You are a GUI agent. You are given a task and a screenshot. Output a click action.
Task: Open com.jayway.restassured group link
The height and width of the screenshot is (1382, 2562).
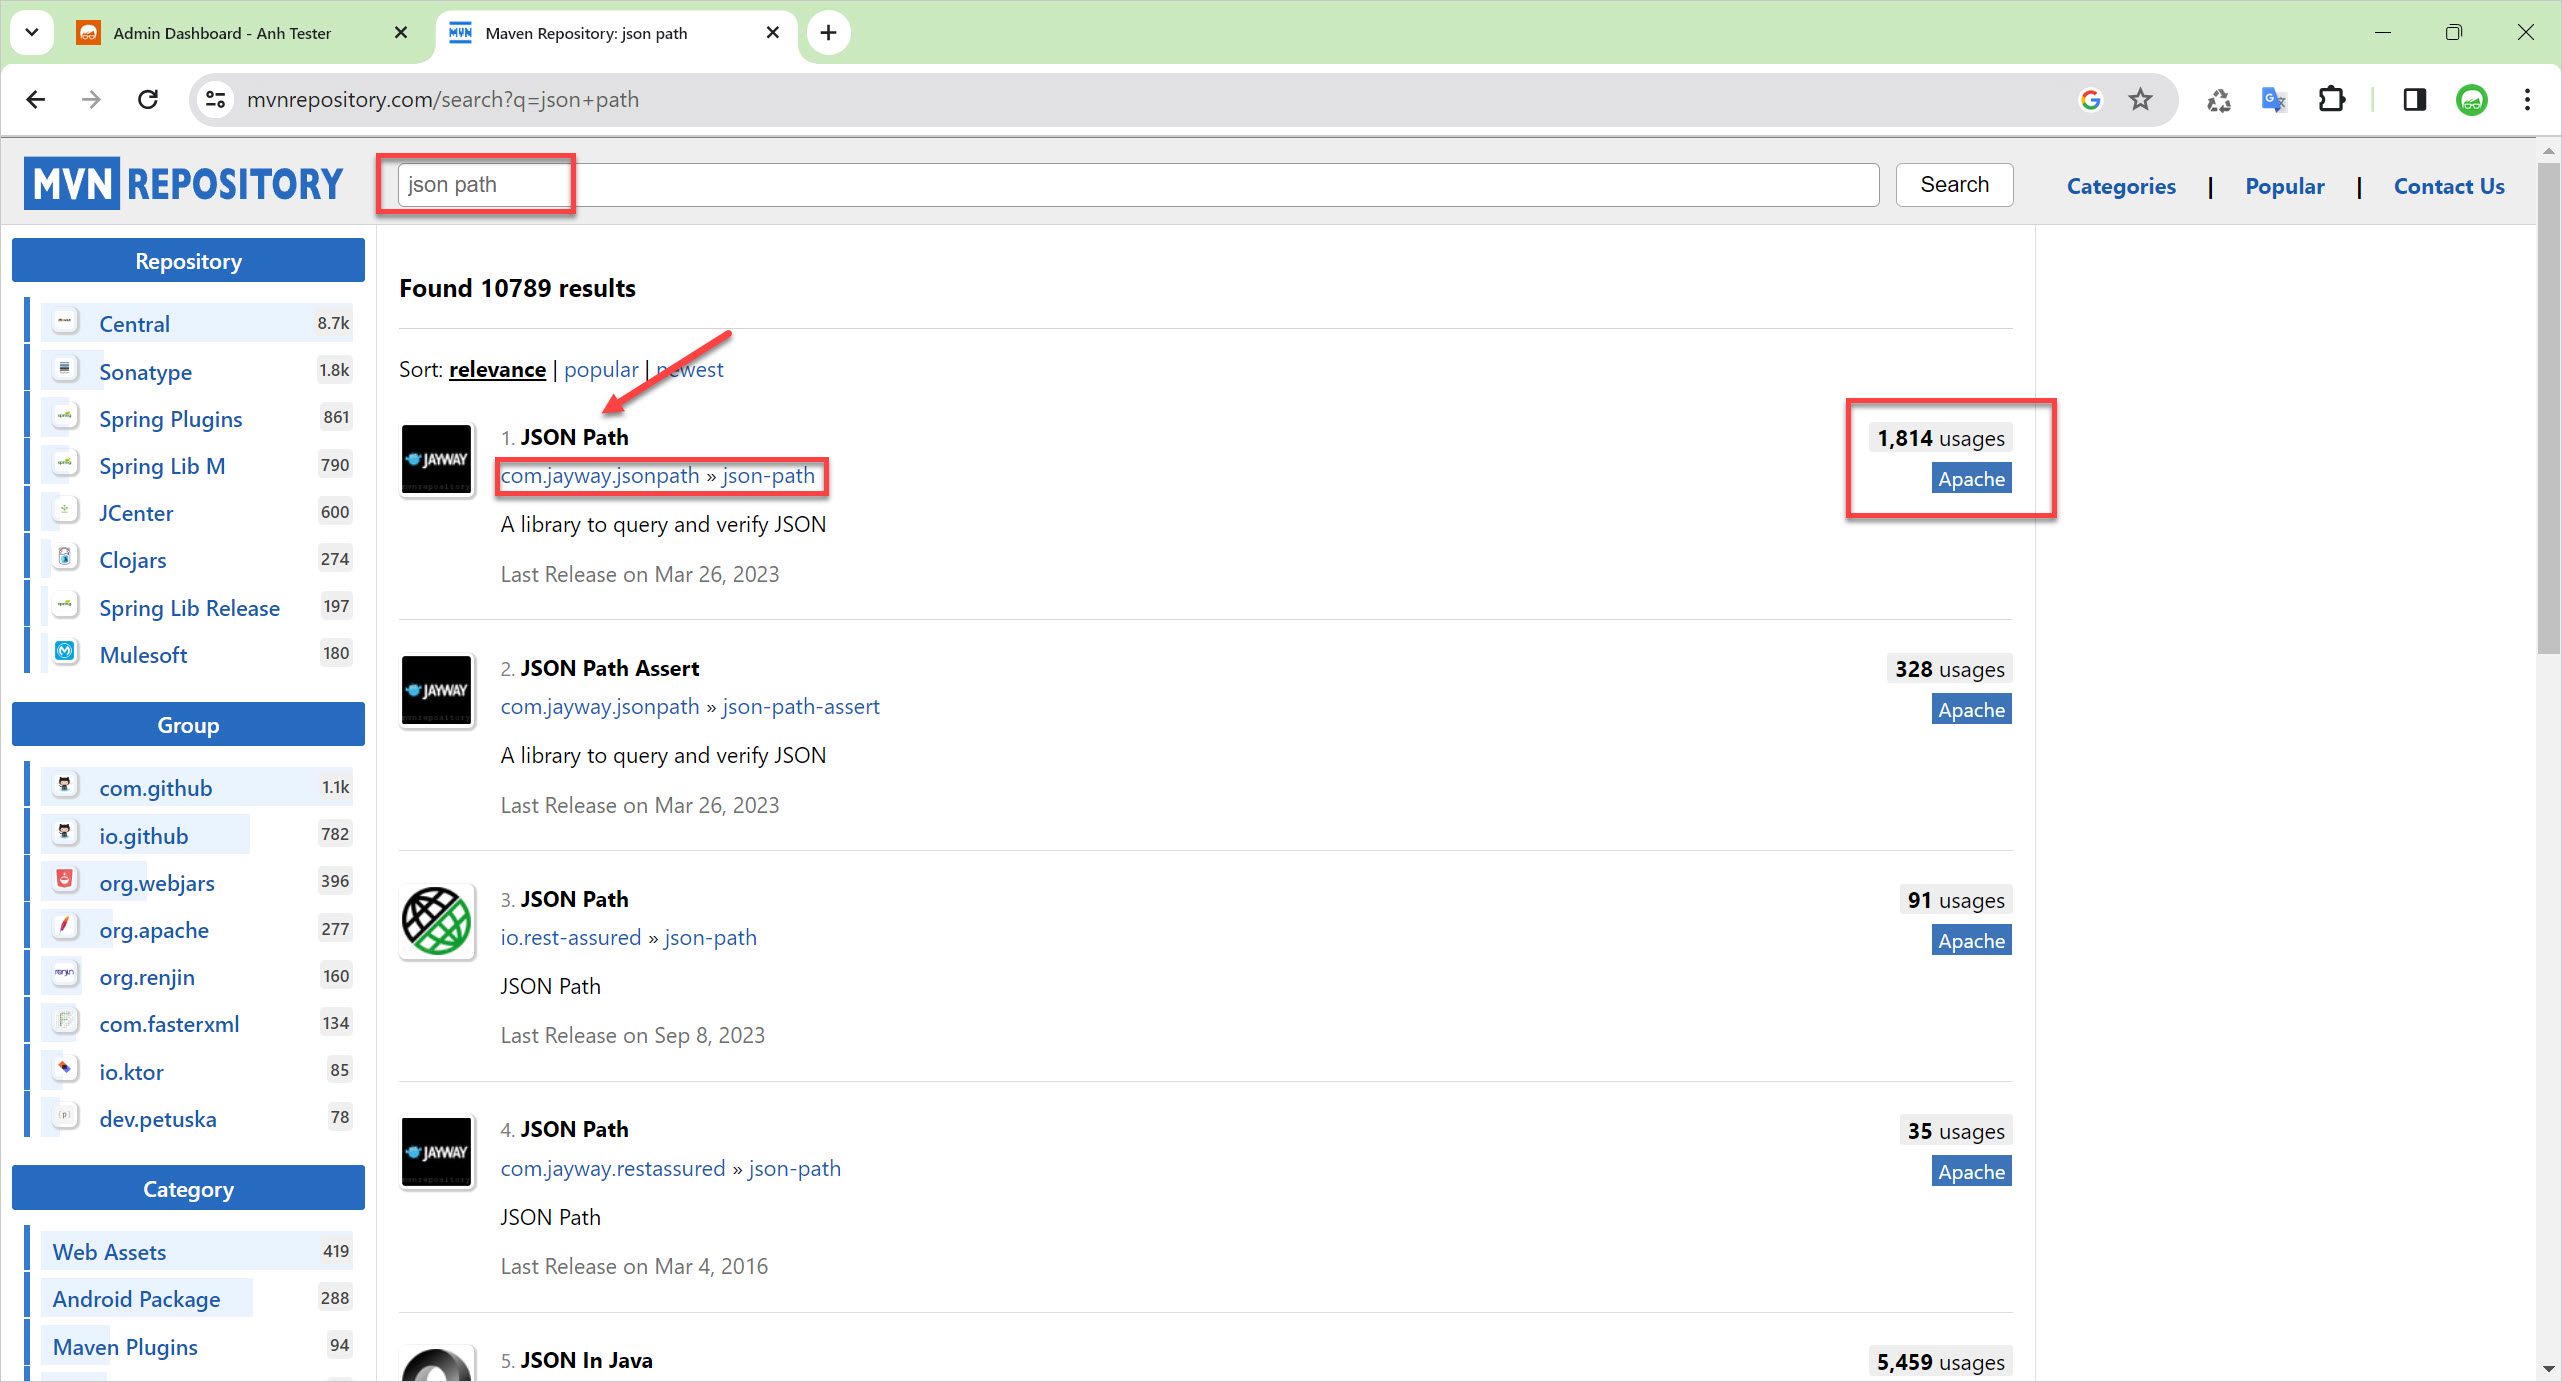click(613, 1169)
